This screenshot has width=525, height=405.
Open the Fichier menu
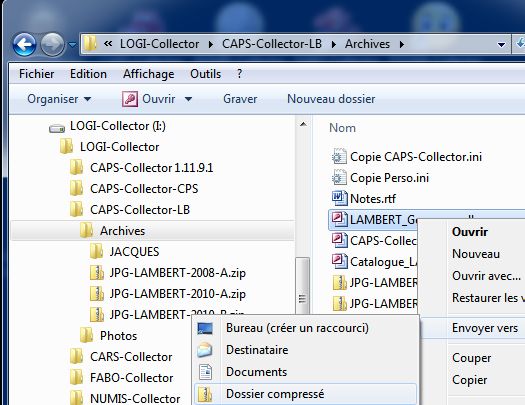[x=36, y=74]
